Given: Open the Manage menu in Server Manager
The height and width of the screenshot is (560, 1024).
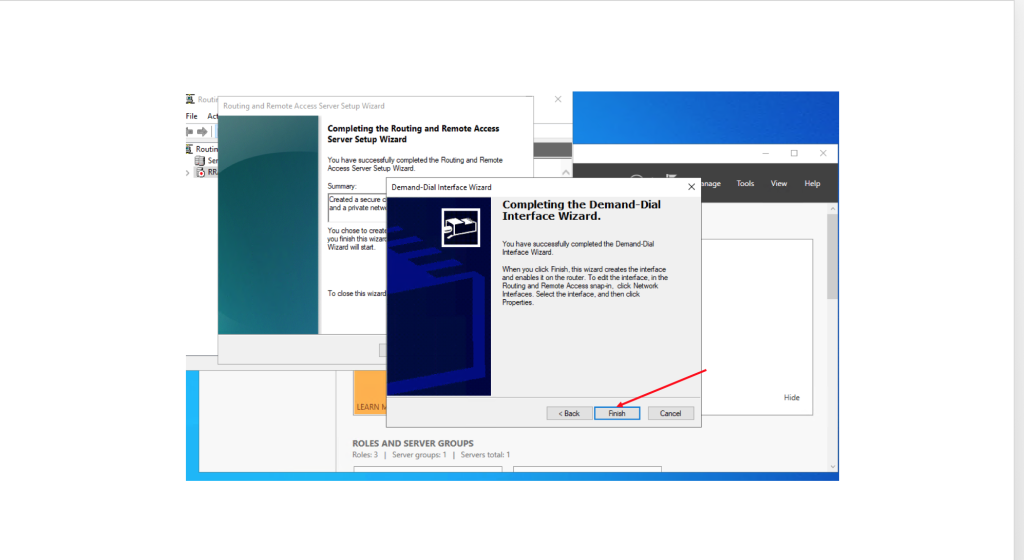Looking at the screenshot, I should (x=710, y=183).
